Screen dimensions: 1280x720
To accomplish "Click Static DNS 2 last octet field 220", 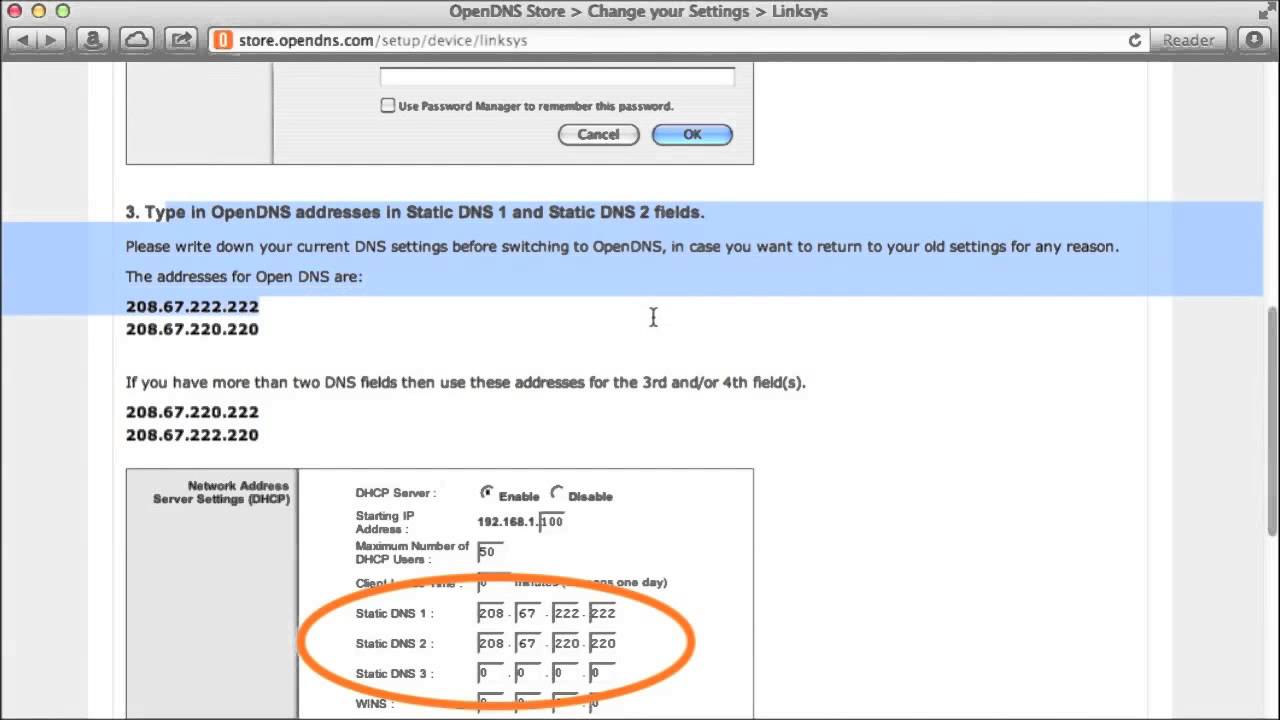I will point(602,643).
